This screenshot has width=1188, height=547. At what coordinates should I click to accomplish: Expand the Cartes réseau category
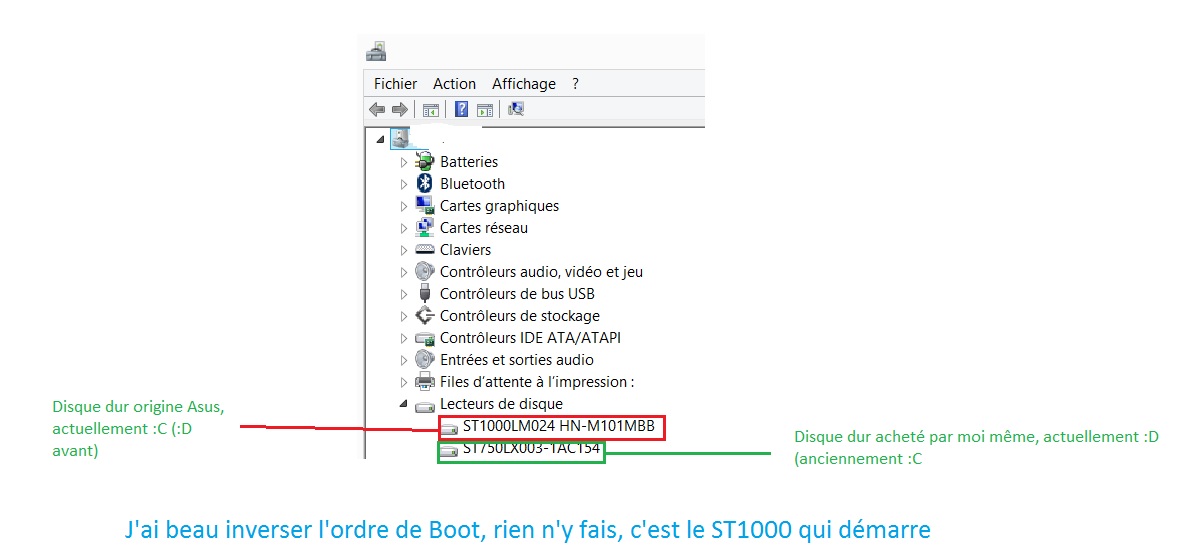pos(404,228)
